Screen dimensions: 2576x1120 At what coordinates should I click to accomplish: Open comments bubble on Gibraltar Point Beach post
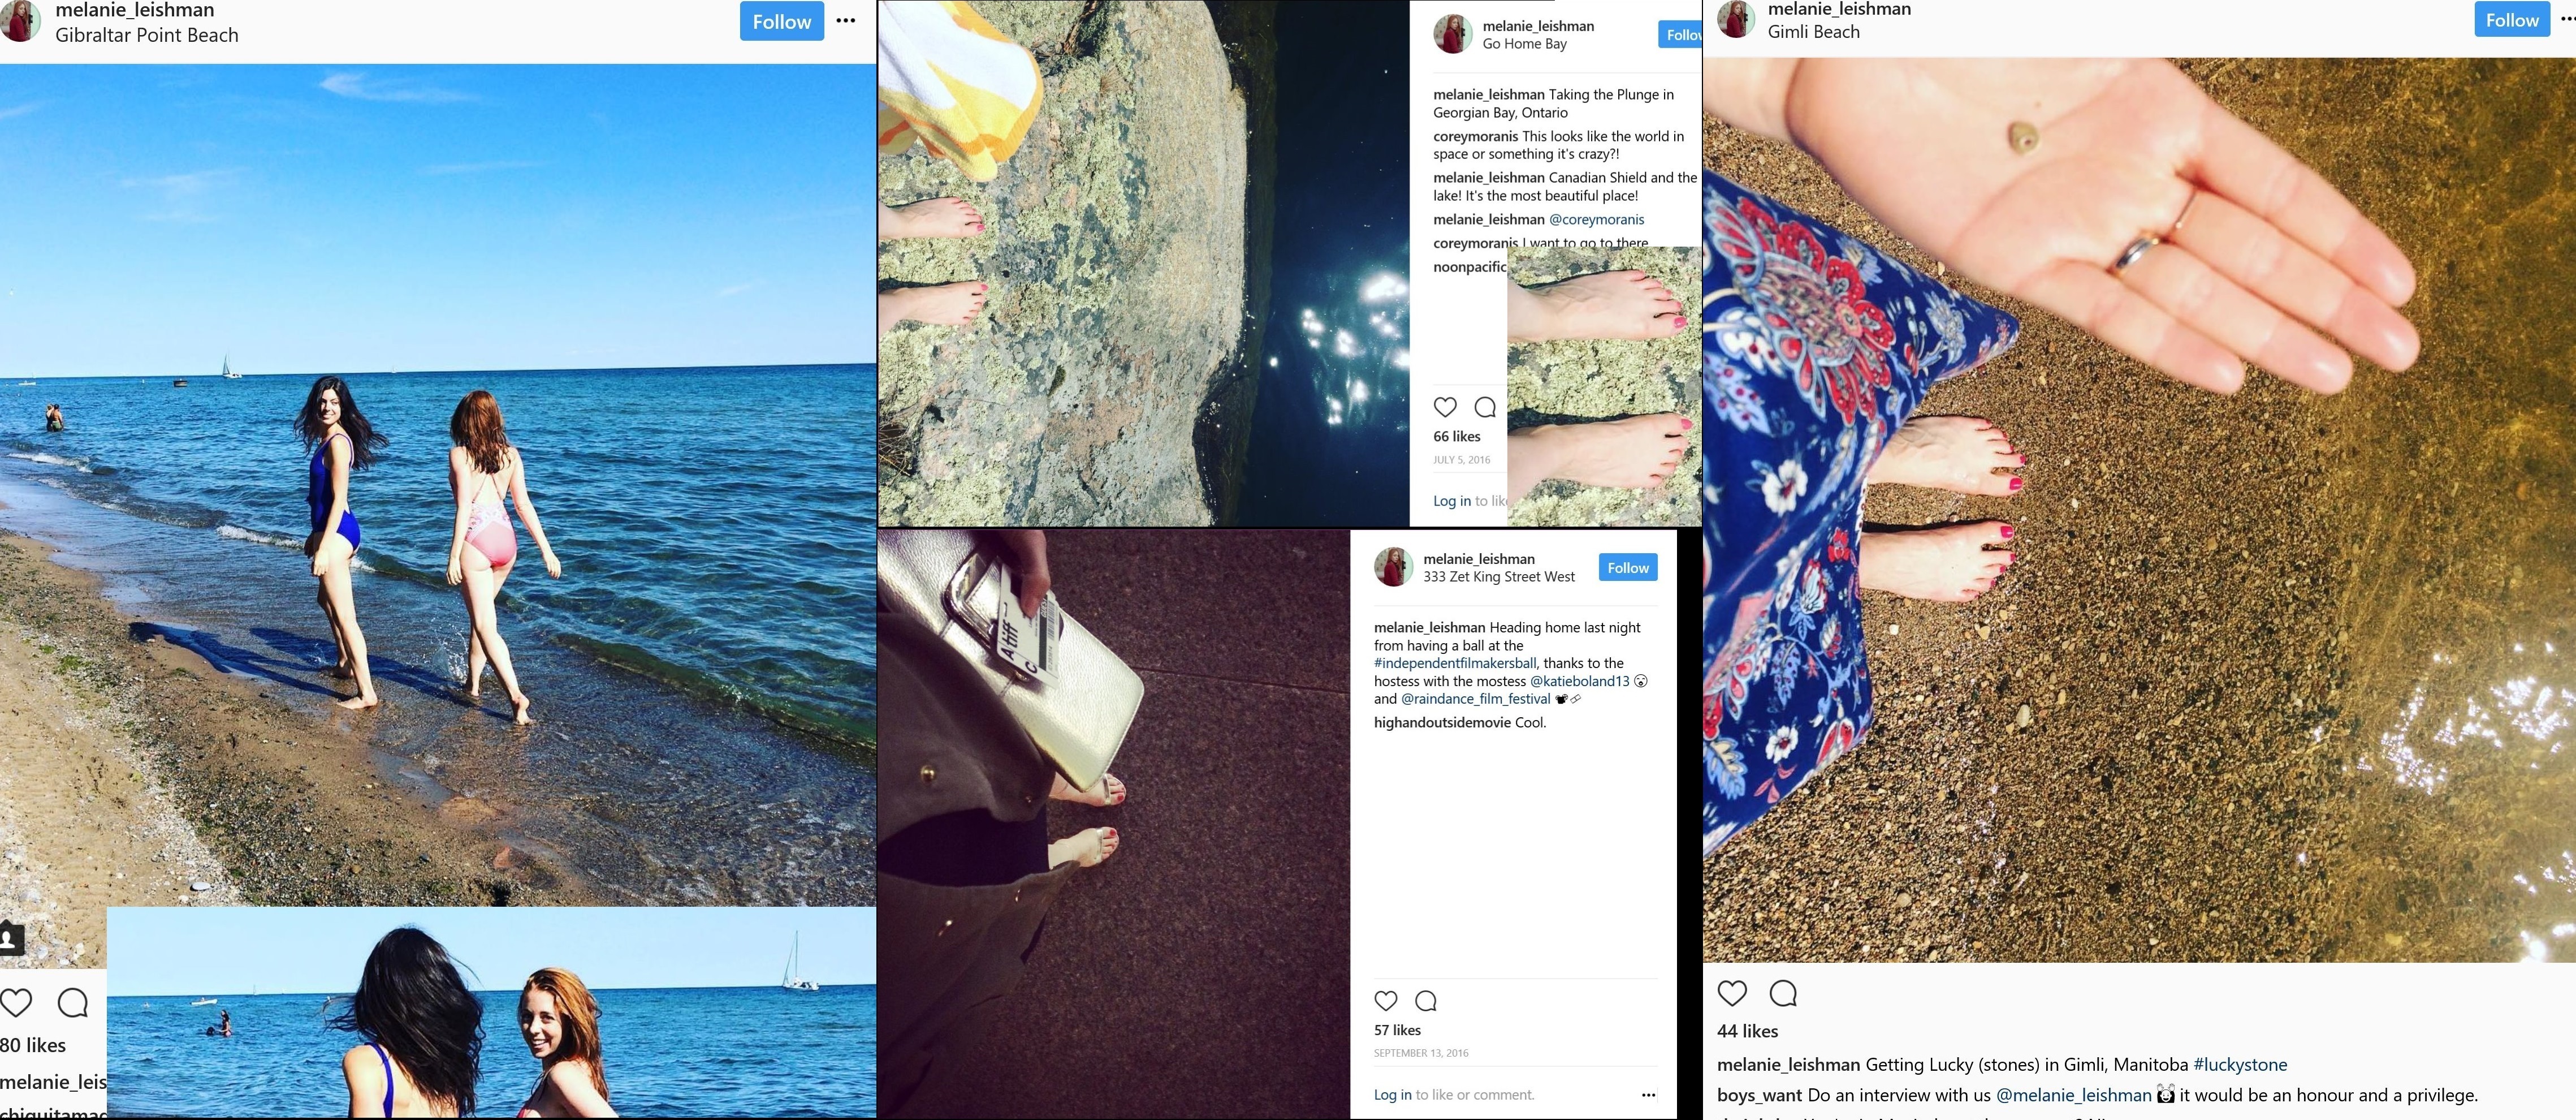coord(73,1002)
